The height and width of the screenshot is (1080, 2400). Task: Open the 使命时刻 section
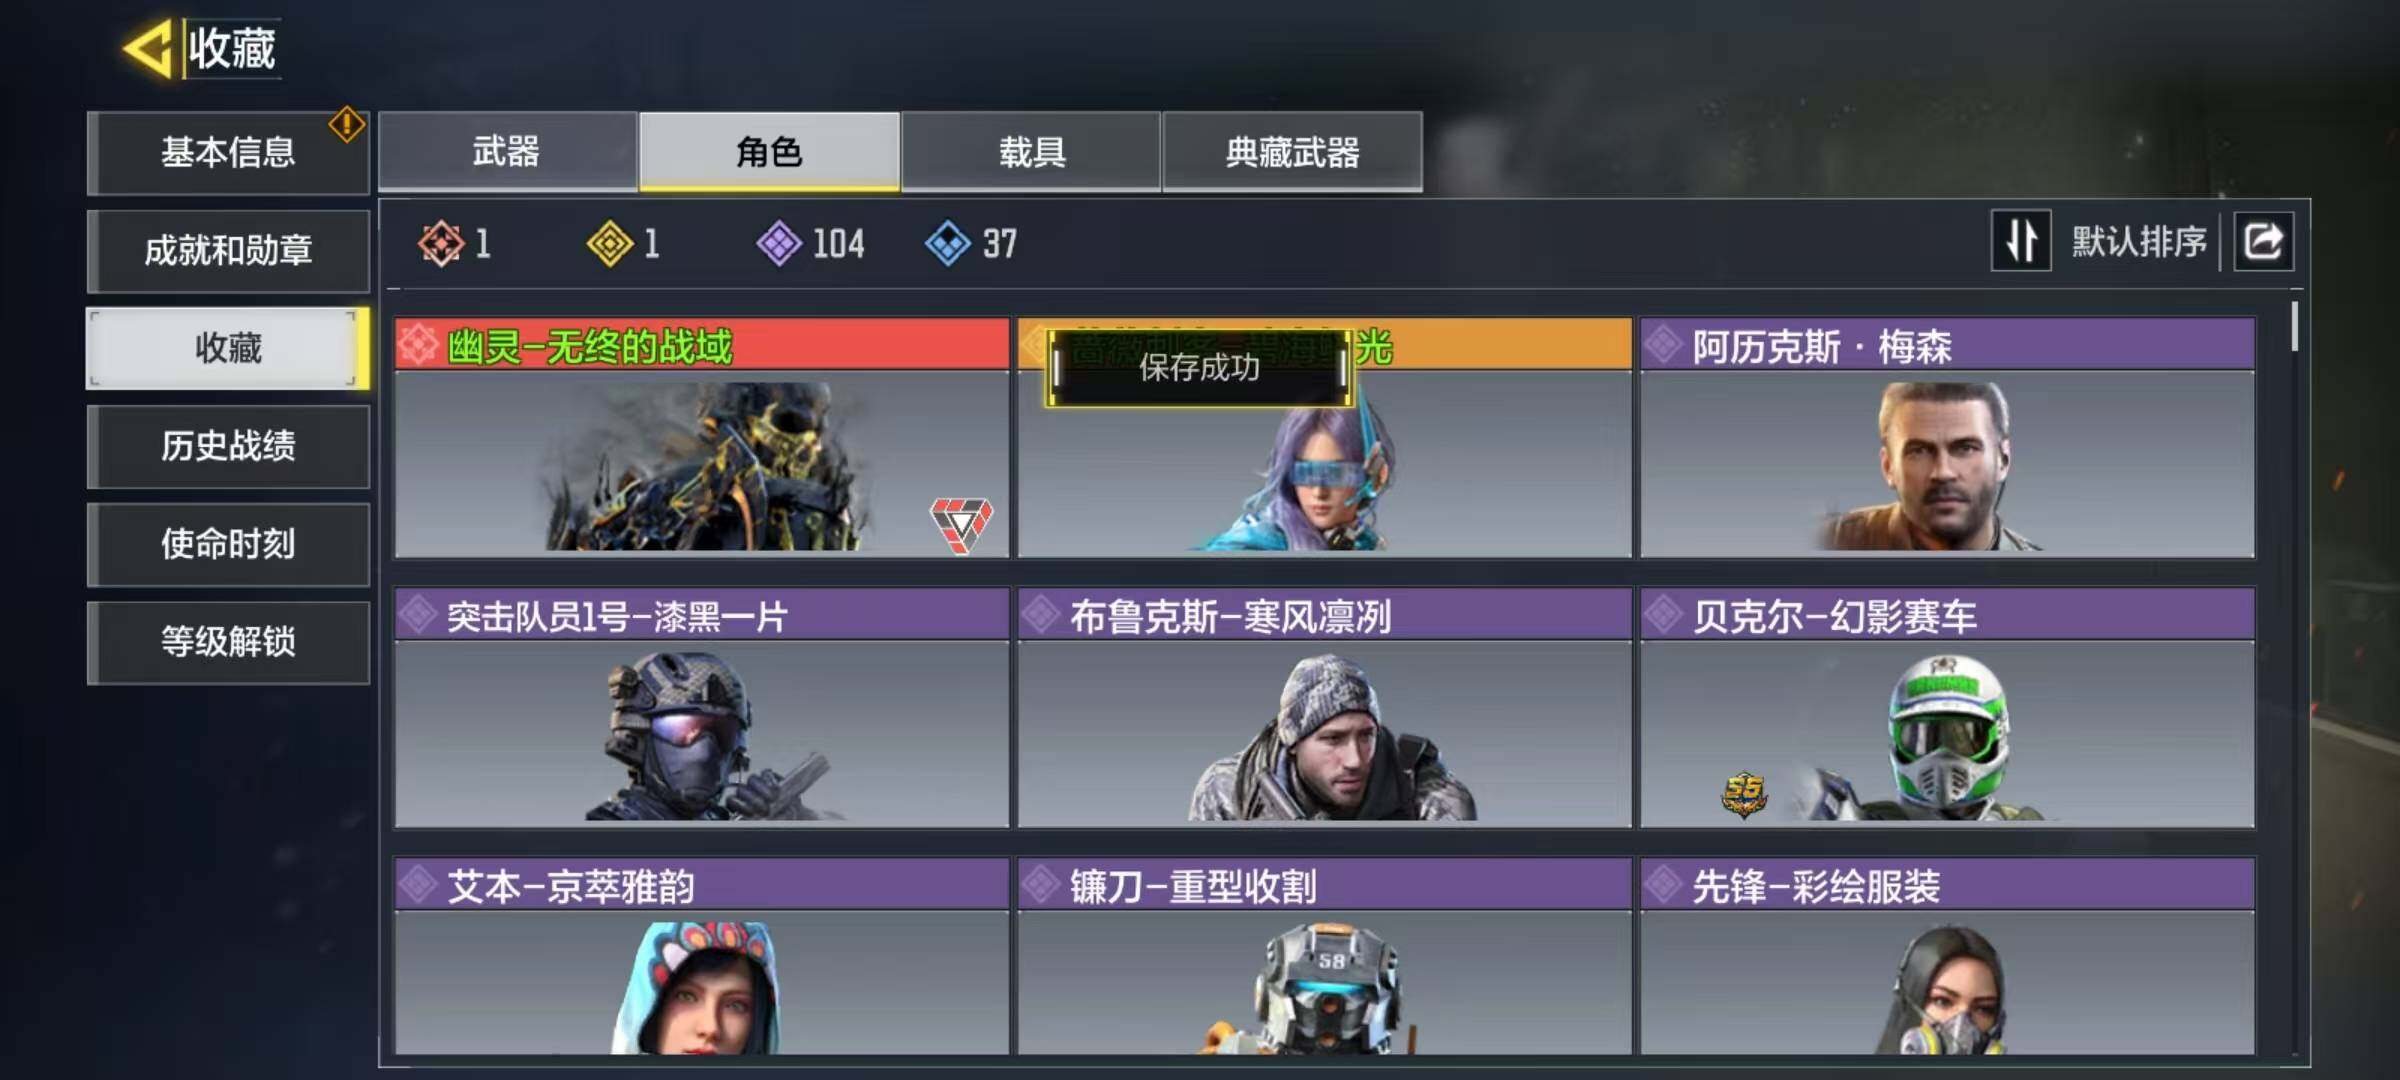point(228,544)
